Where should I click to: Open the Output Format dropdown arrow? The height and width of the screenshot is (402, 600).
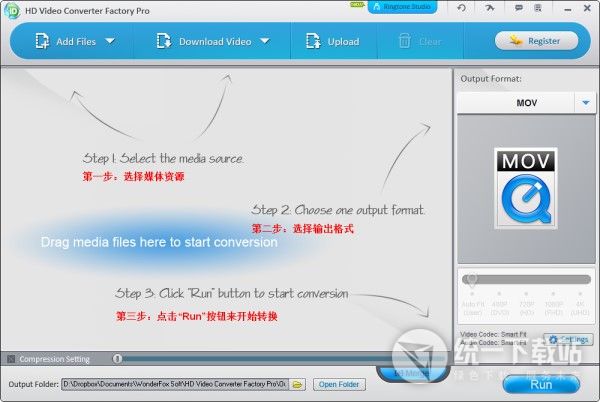584,103
